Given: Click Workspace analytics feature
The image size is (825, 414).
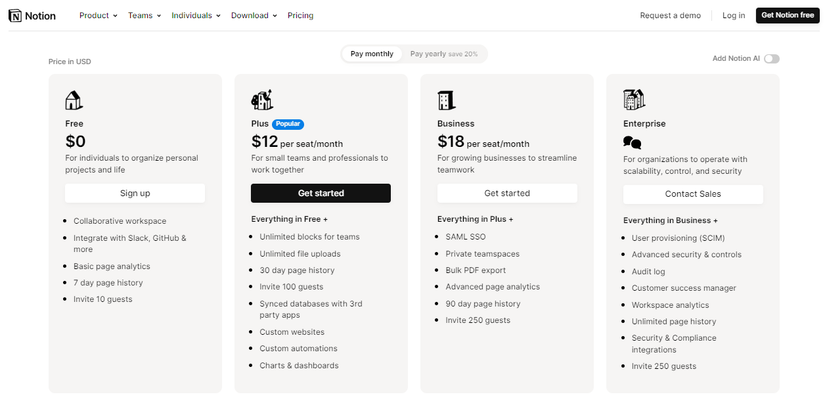Looking at the screenshot, I should pyautogui.click(x=670, y=305).
